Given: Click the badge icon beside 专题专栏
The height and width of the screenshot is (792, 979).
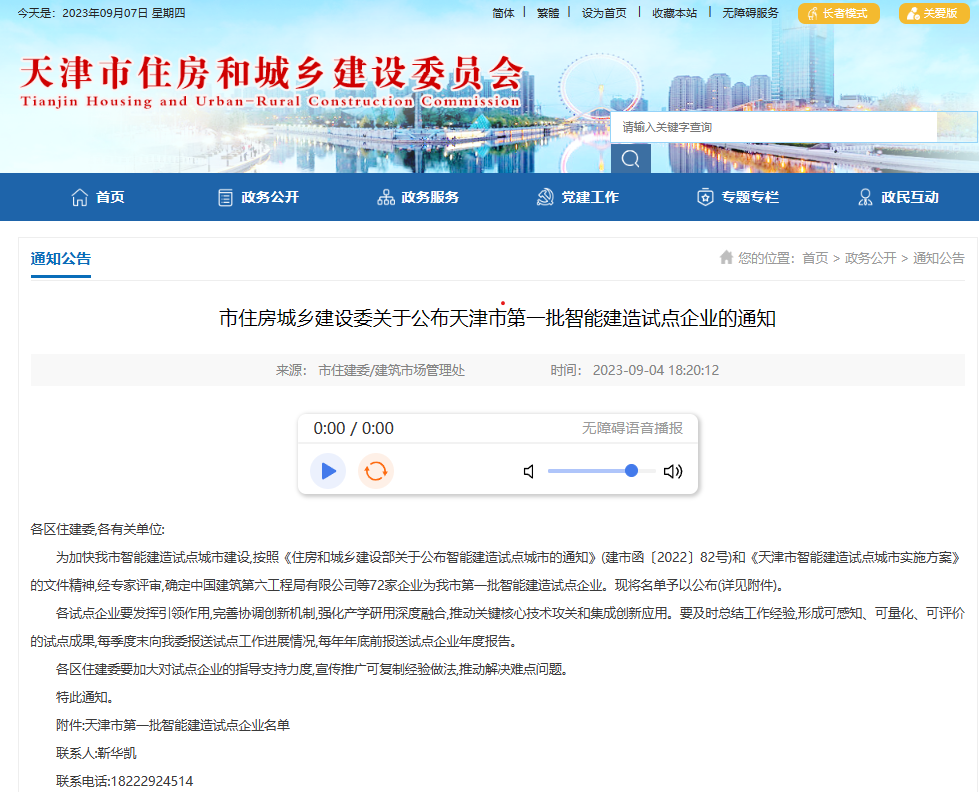Looking at the screenshot, I should coord(704,196).
